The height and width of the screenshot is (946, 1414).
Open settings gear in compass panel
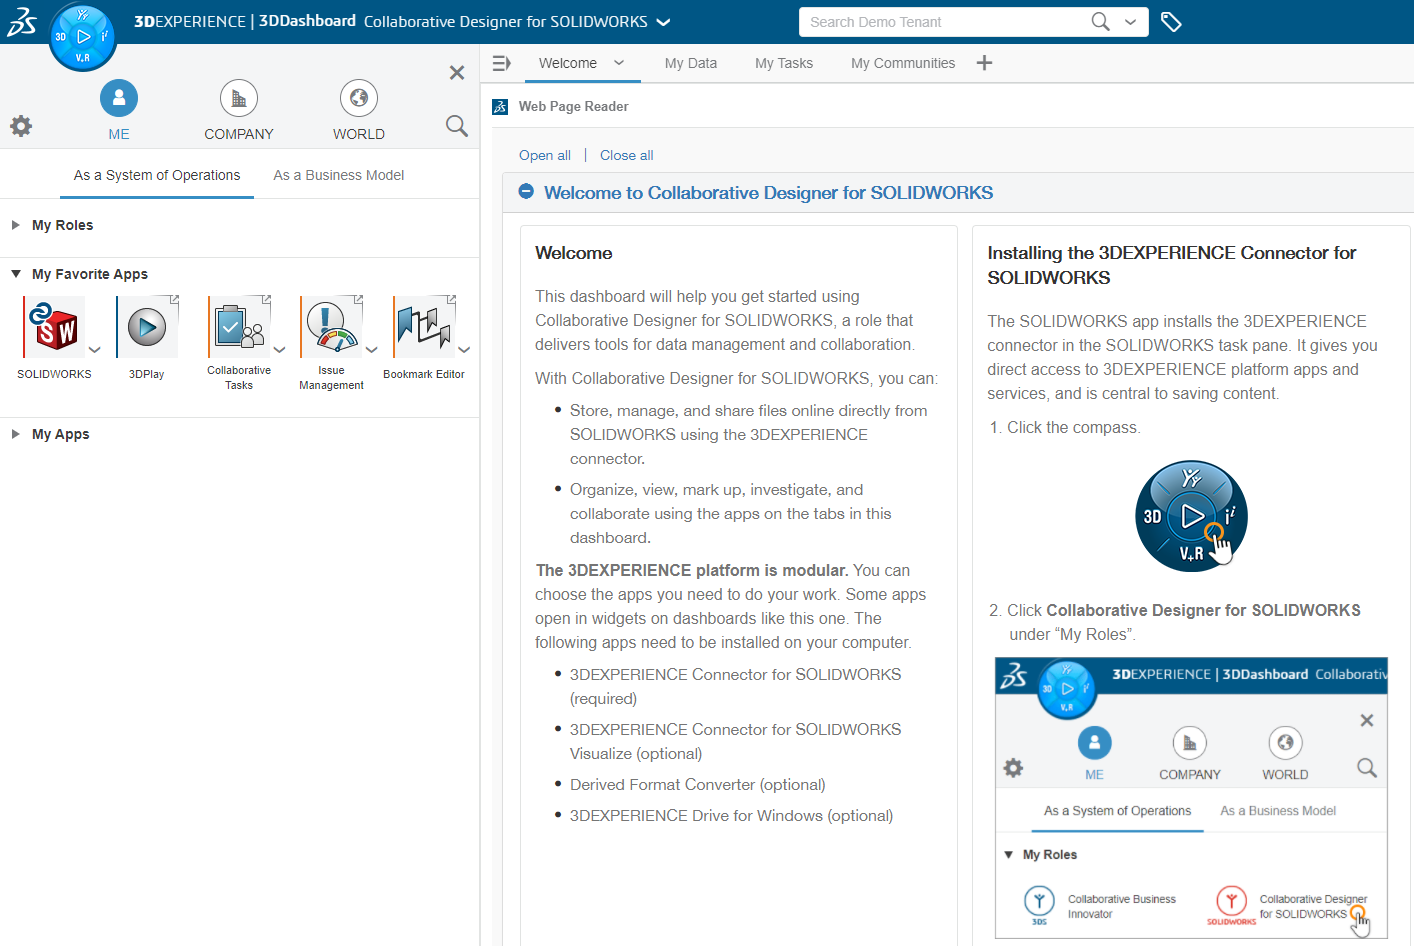(x=21, y=126)
